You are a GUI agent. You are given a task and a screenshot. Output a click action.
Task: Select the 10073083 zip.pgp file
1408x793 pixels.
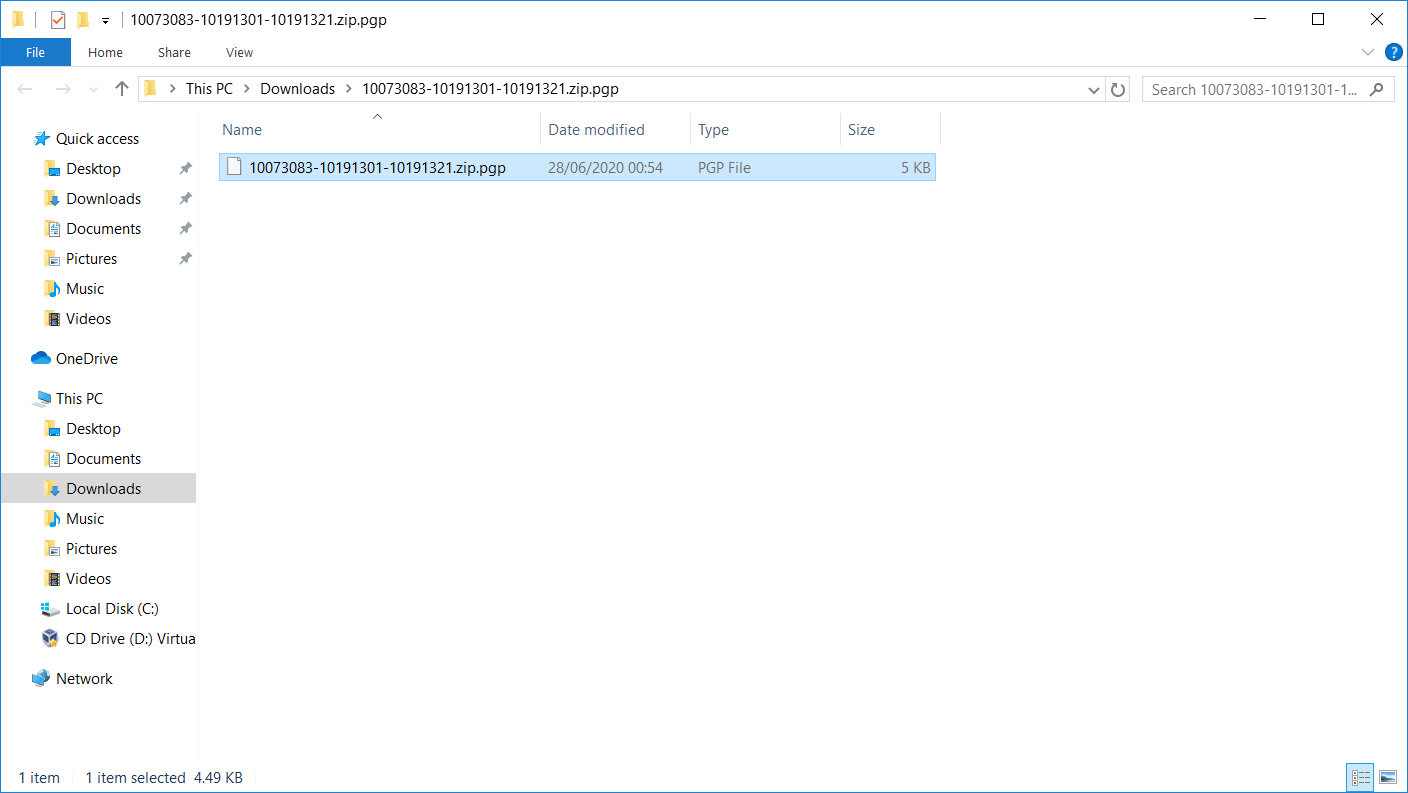(377, 168)
